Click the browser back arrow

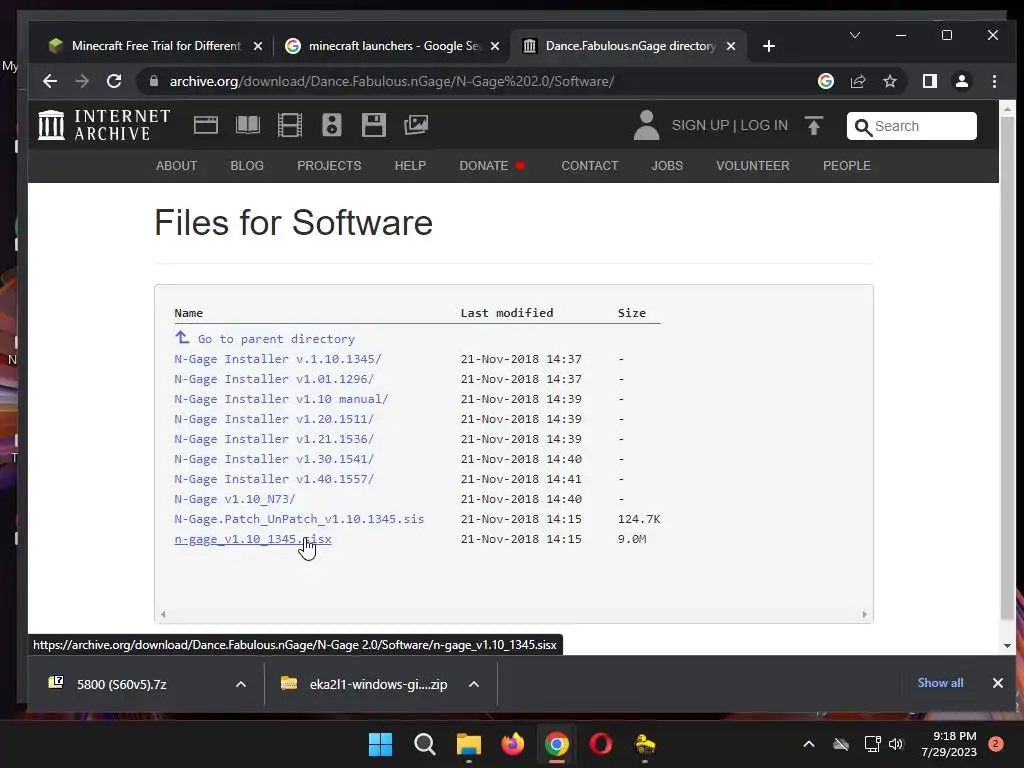click(50, 81)
